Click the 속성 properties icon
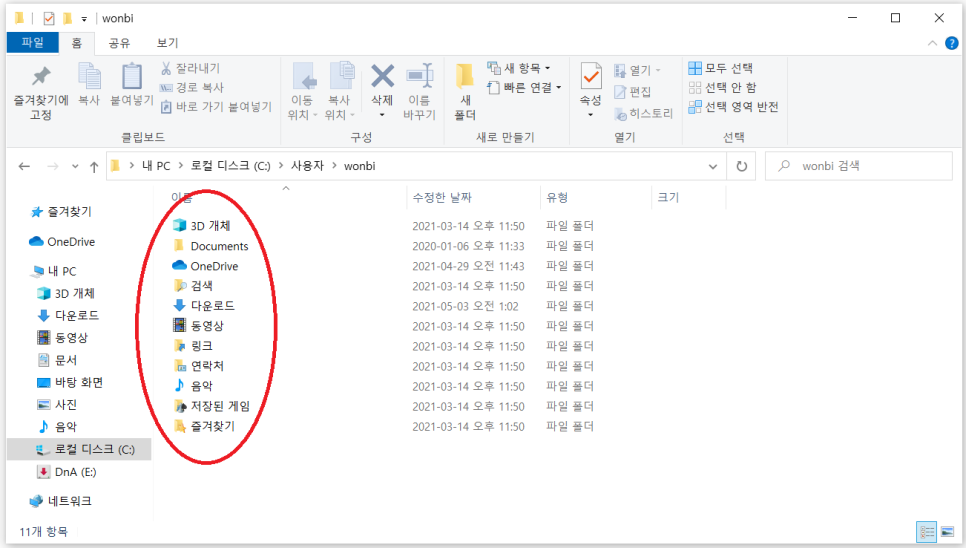The image size is (966, 548). [x=591, y=76]
